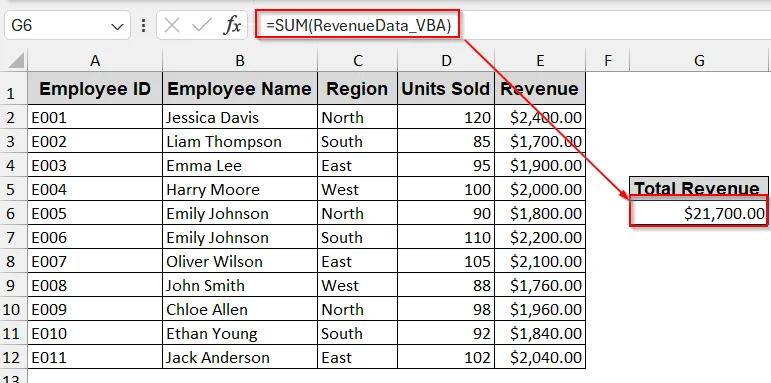This screenshot has width=771, height=383.
Task: Select the $2,400.00 revenue cell
Action: [x=540, y=117]
